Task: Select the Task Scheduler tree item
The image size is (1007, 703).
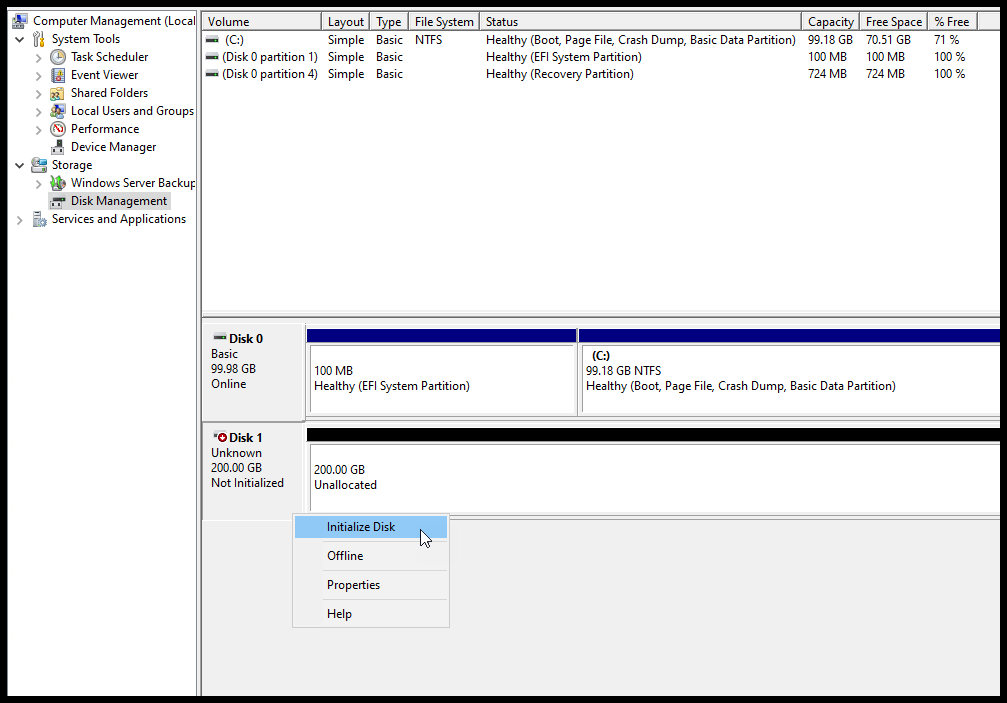Action: [109, 57]
